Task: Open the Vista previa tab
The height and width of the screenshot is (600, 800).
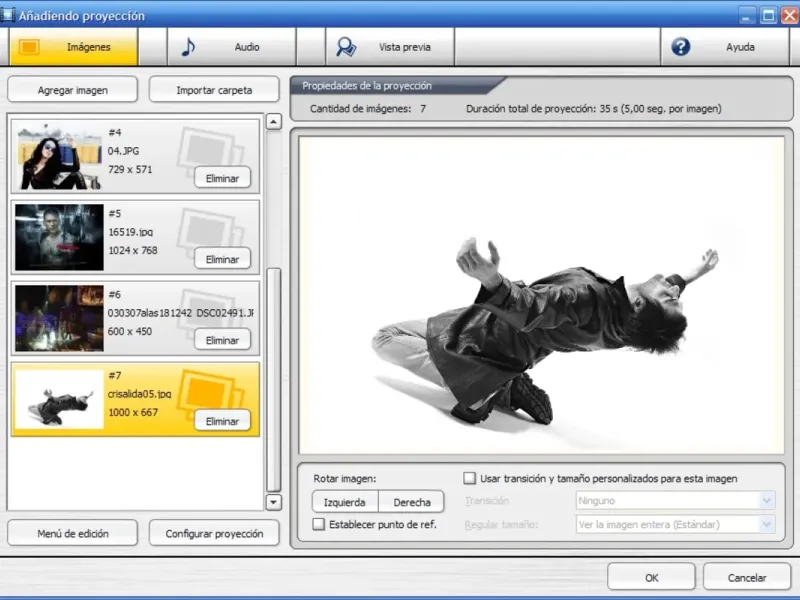Action: 390,47
